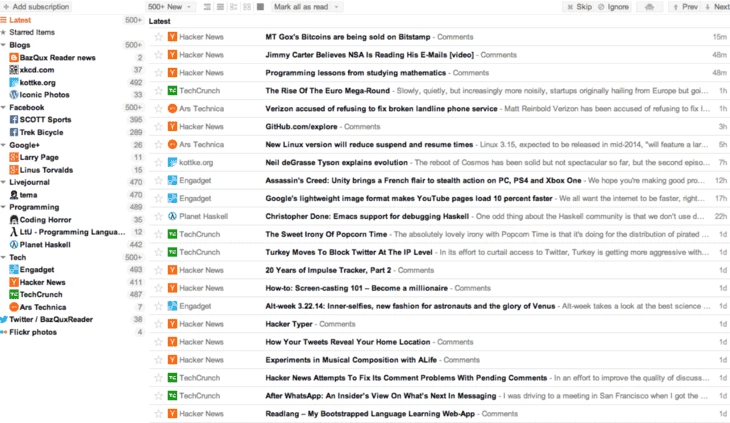The image size is (730, 423).
Task: Star Google's lightweight image format article
Action: click(x=158, y=198)
